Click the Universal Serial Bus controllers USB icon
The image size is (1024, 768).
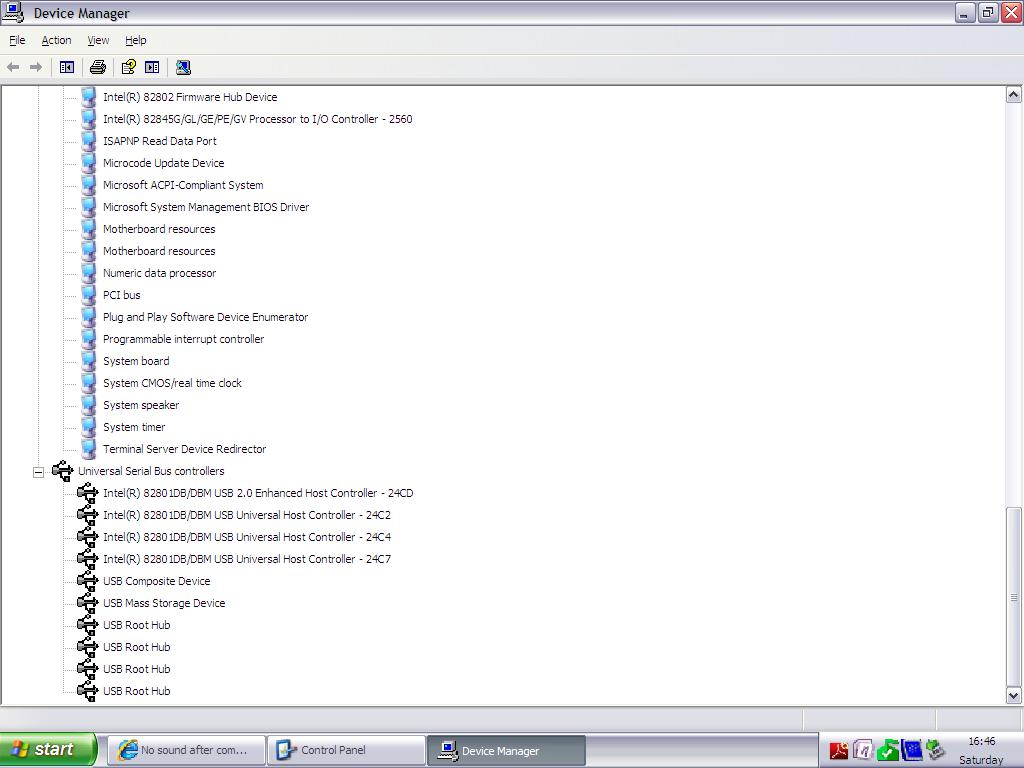pos(63,471)
